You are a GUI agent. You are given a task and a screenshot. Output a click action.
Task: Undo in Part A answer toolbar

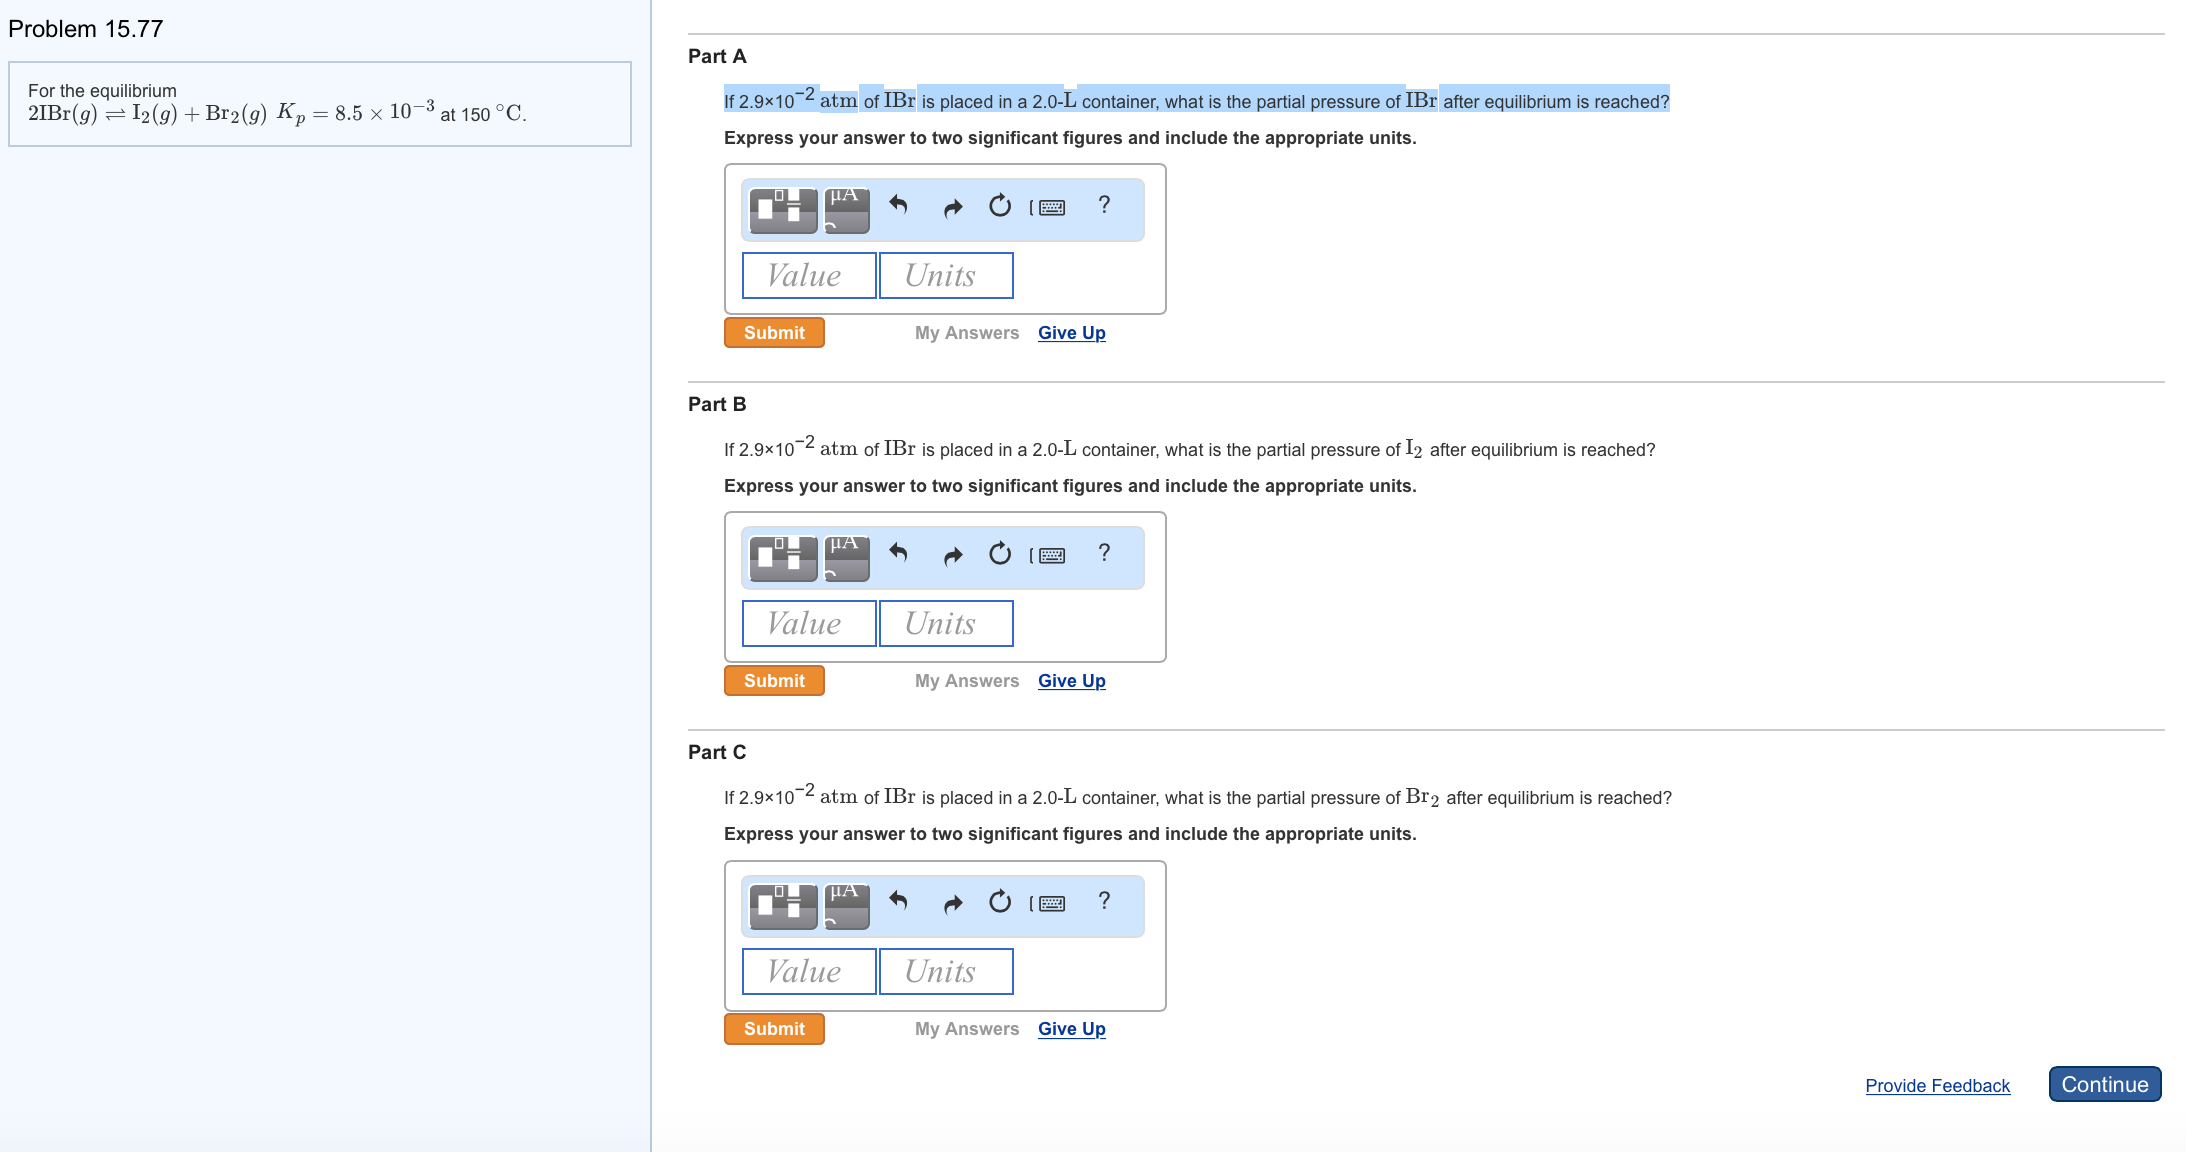(x=898, y=205)
